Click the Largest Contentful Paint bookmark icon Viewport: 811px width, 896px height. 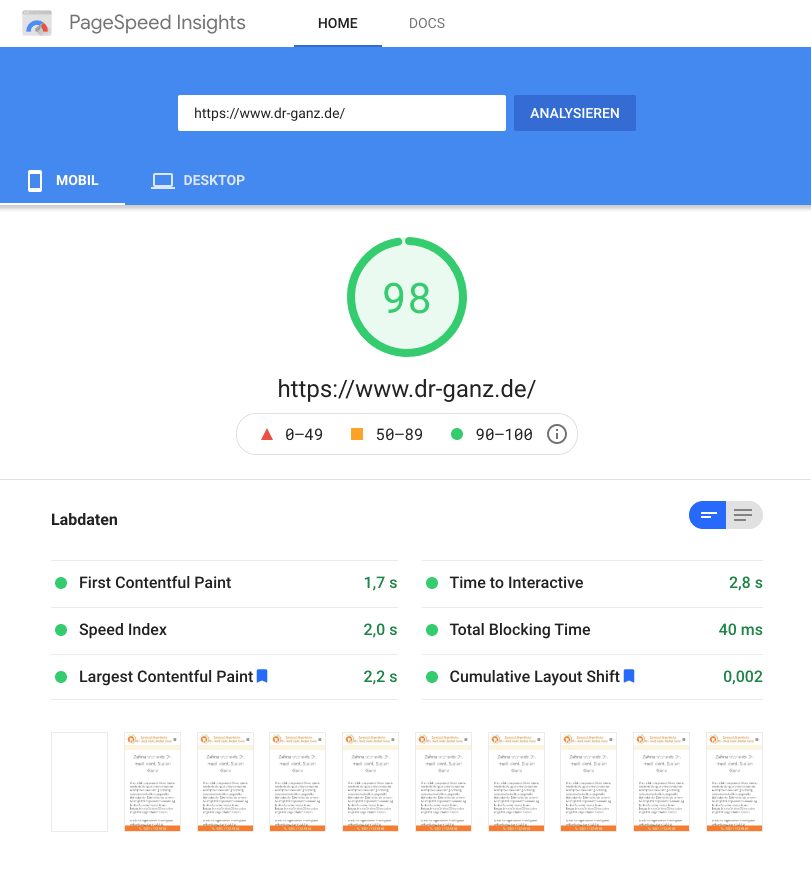point(262,676)
